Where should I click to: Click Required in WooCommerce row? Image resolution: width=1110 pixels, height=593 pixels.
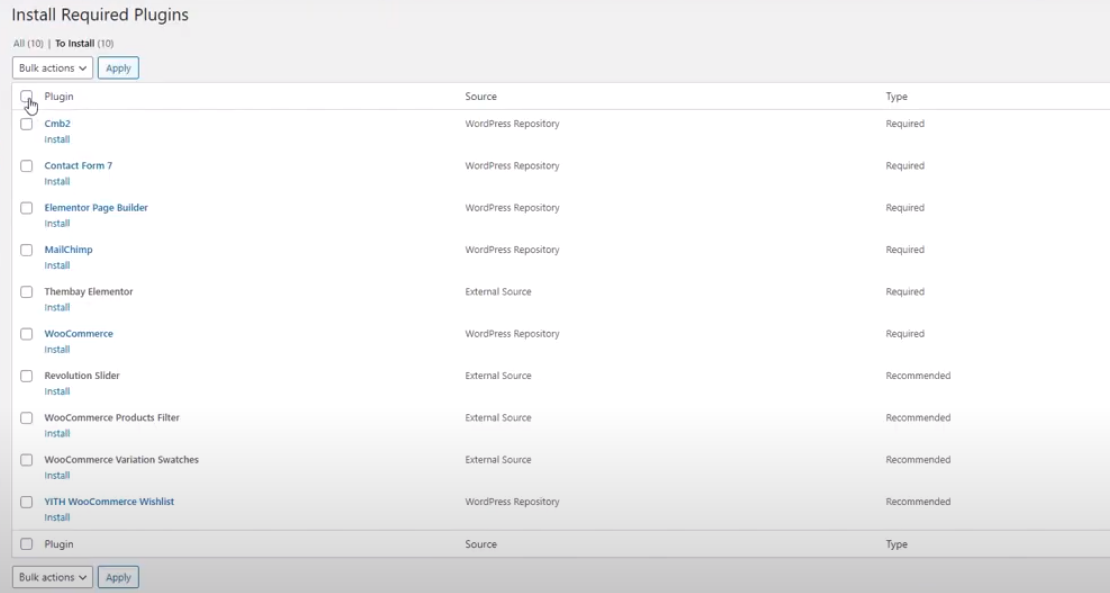905,333
